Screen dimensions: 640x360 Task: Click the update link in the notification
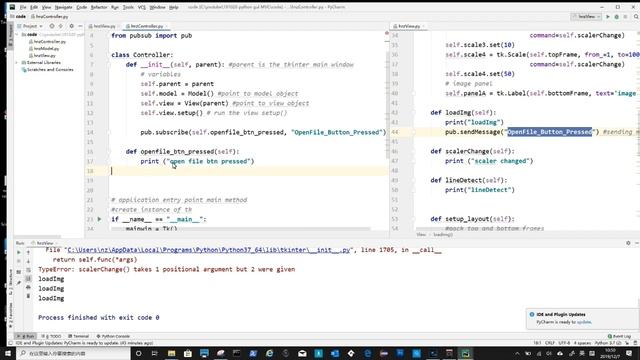(x=584, y=322)
